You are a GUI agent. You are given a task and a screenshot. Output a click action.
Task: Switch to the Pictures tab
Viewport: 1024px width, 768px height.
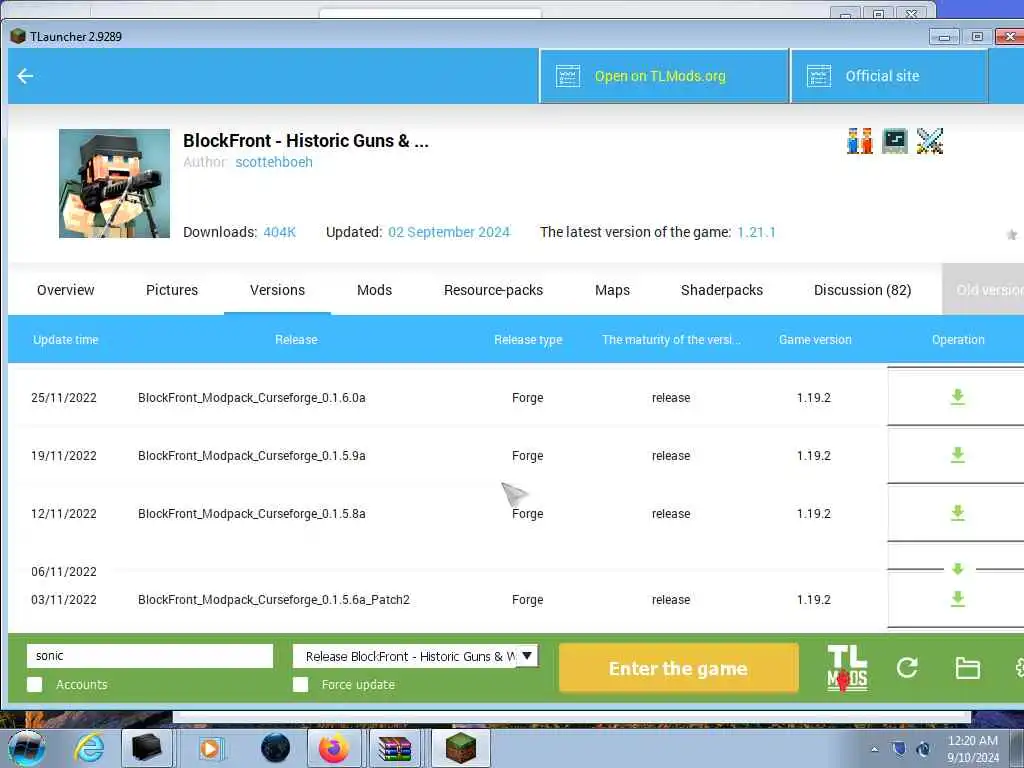172,290
